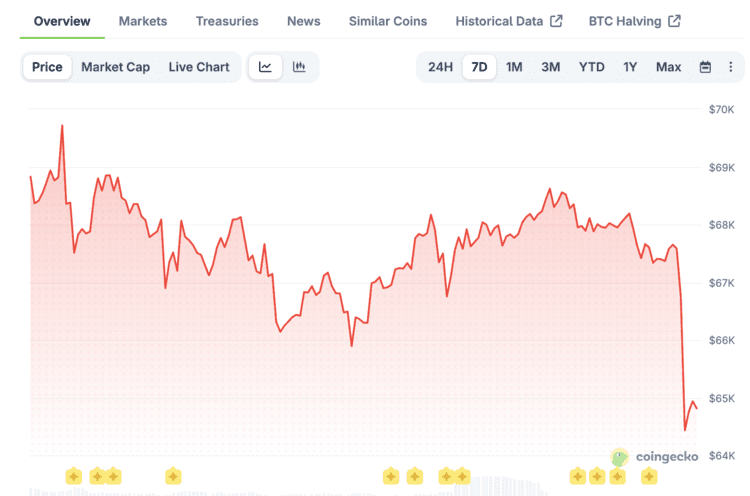Image resolution: width=750 pixels, height=496 pixels.
Task: Select the Price toggle
Action: 47,67
